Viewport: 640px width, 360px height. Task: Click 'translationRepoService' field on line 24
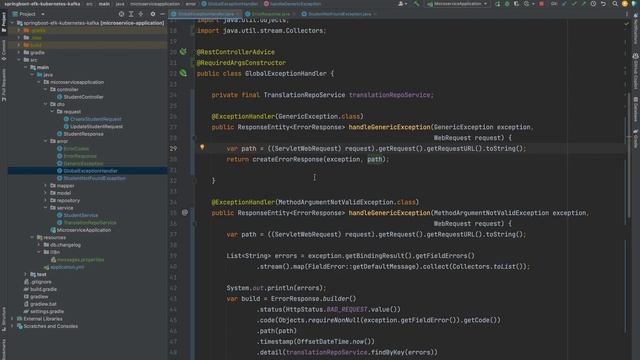[389, 95]
